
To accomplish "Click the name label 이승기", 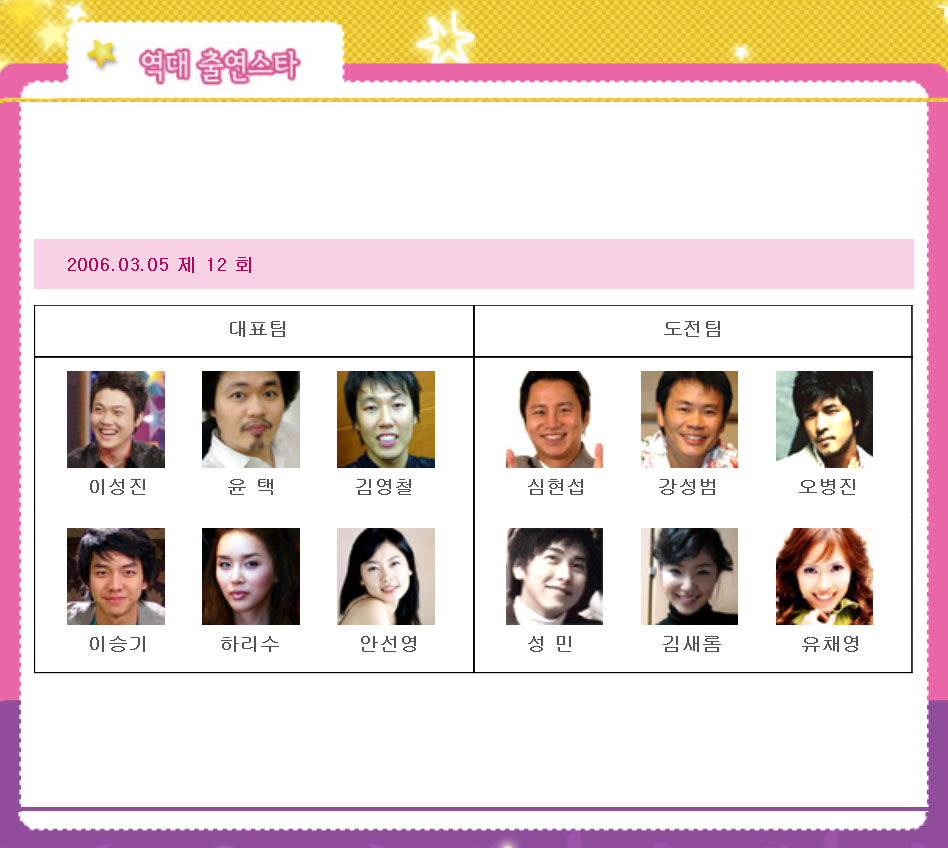I will point(118,644).
